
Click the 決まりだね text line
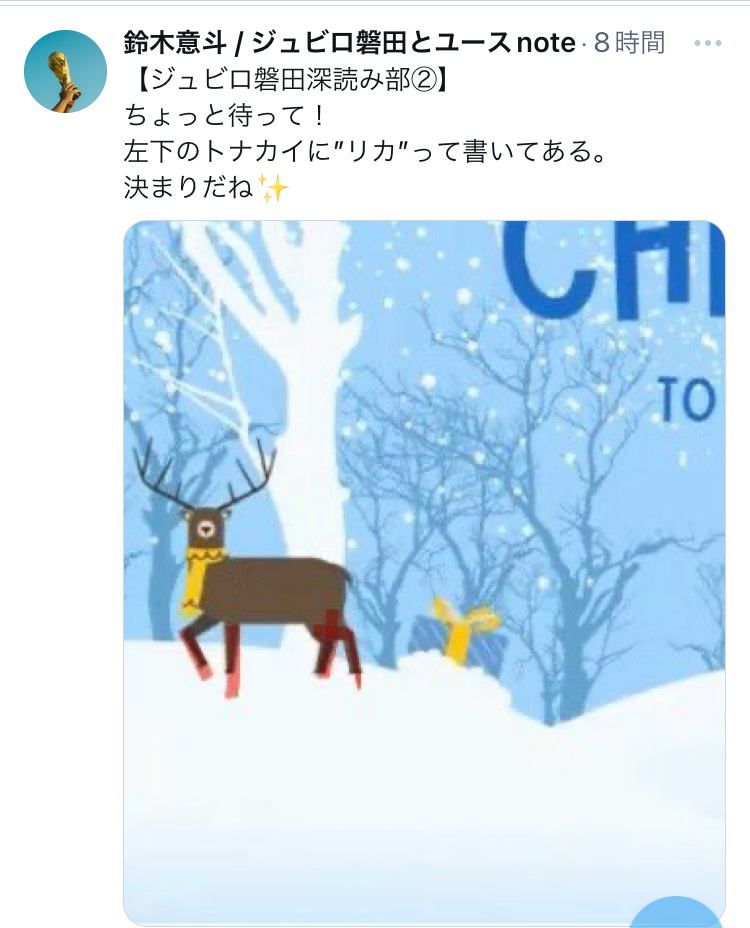[x=190, y=188]
